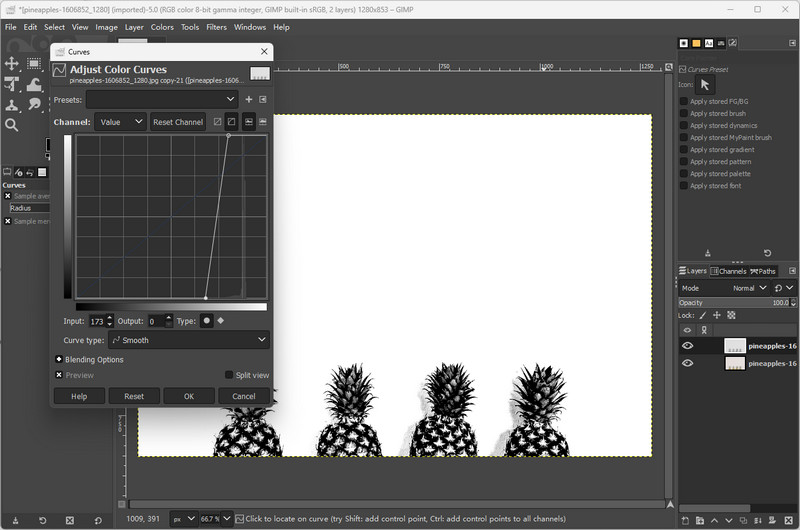Choose the Unified Transform tool
The image size is (800, 530).
11,84
